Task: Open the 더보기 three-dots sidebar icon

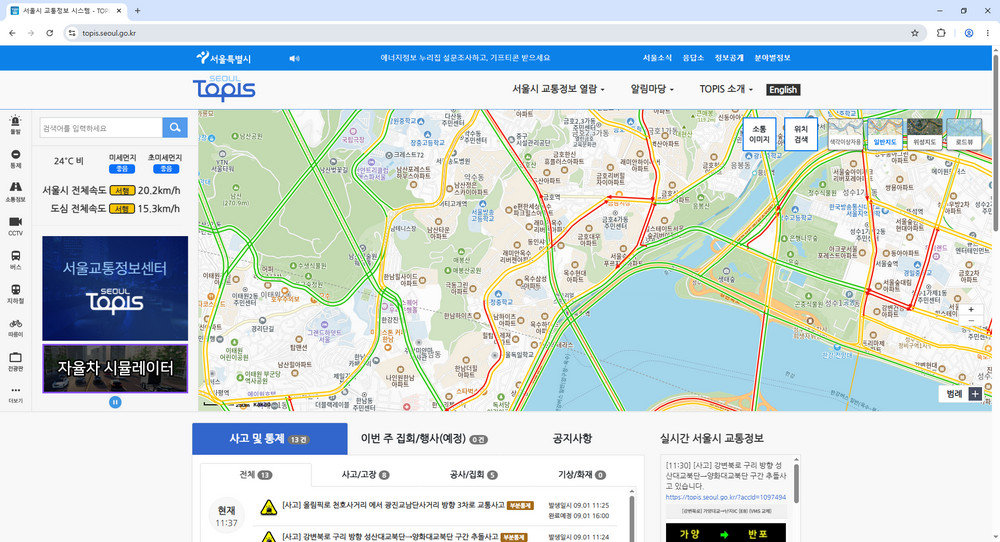Action: pos(15,394)
